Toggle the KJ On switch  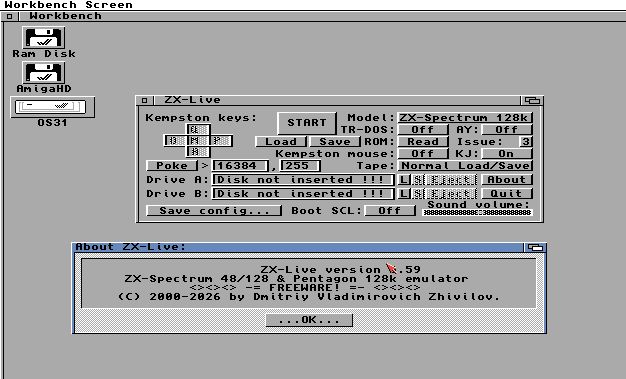(x=507, y=154)
